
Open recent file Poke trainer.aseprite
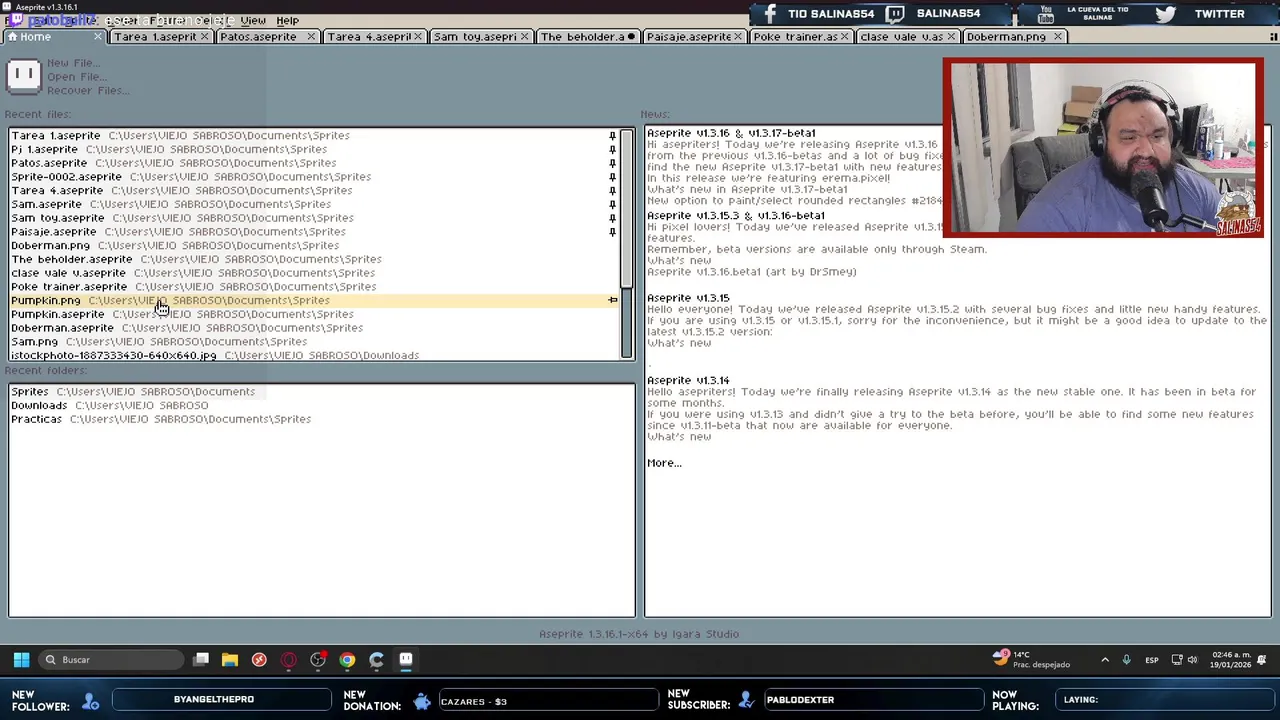(314, 287)
